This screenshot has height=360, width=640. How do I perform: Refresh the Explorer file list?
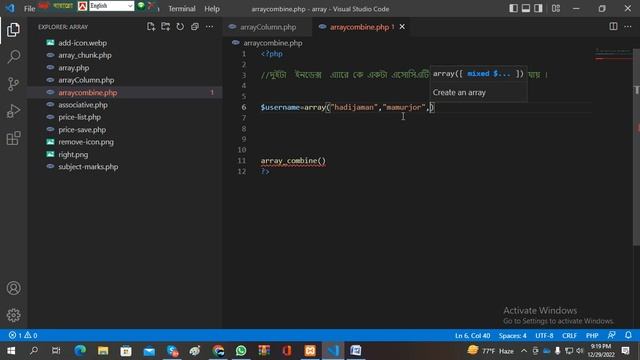click(x=180, y=27)
